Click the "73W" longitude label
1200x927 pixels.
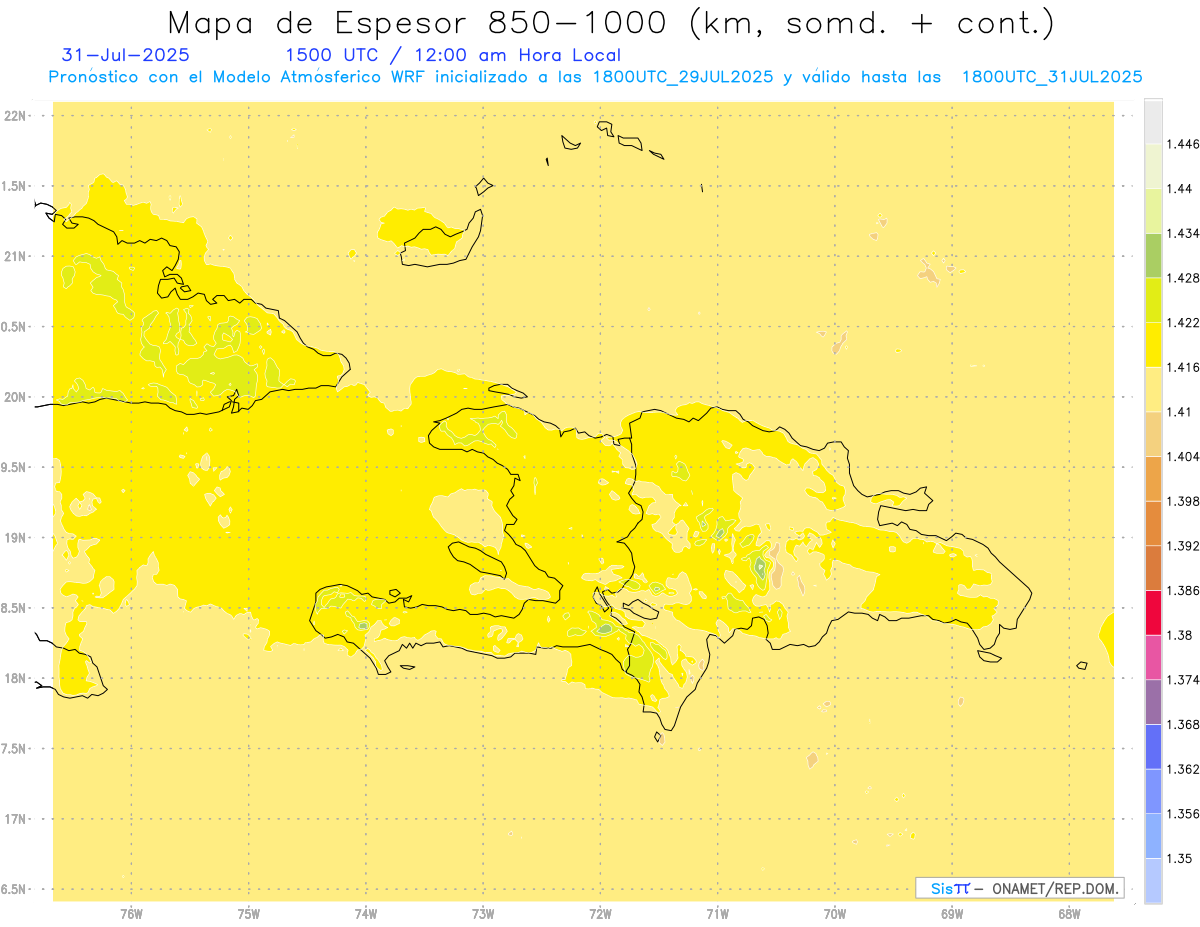pos(483,914)
